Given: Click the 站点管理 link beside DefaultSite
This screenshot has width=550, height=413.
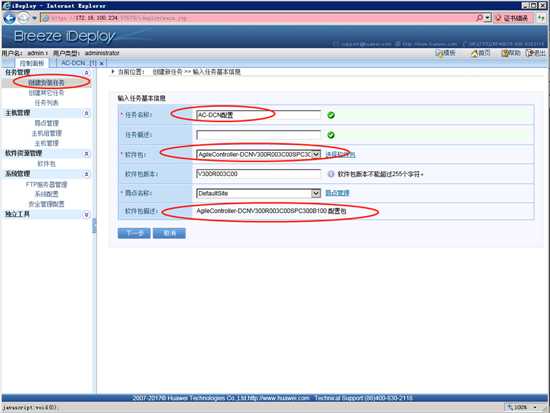Looking at the screenshot, I should pyautogui.click(x=337, y=193).
